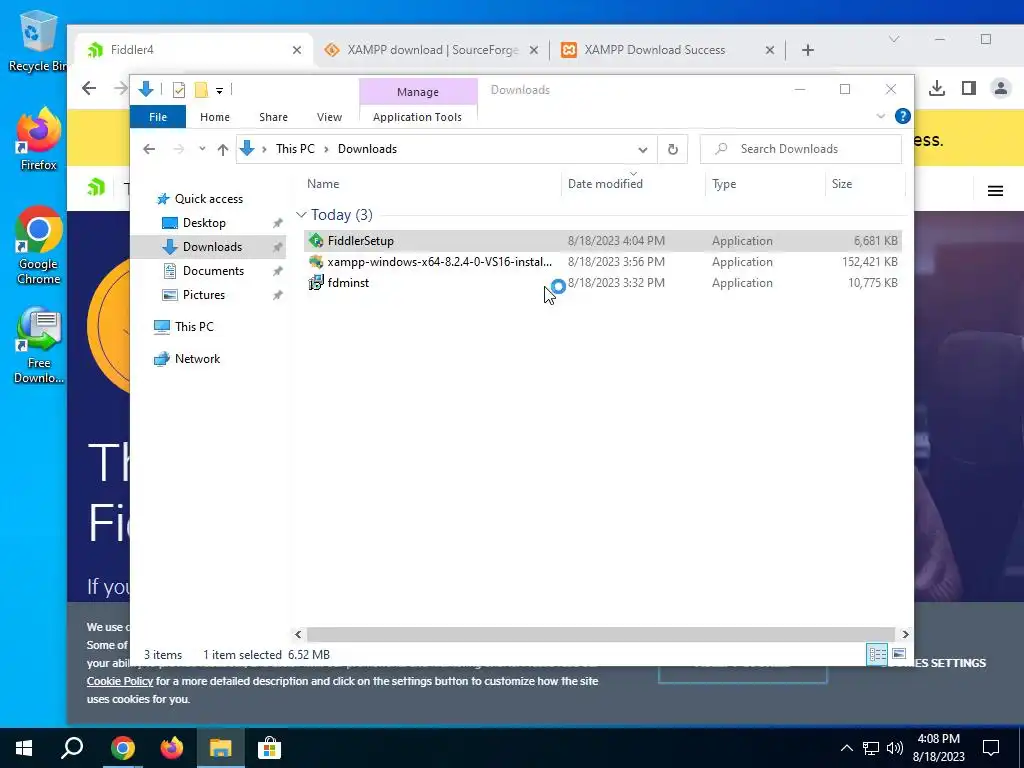Screen dimensions: 1024x768
Task: Open Explorer Help question mark icon
Action: pyautogui.click(x=903, y=116)
